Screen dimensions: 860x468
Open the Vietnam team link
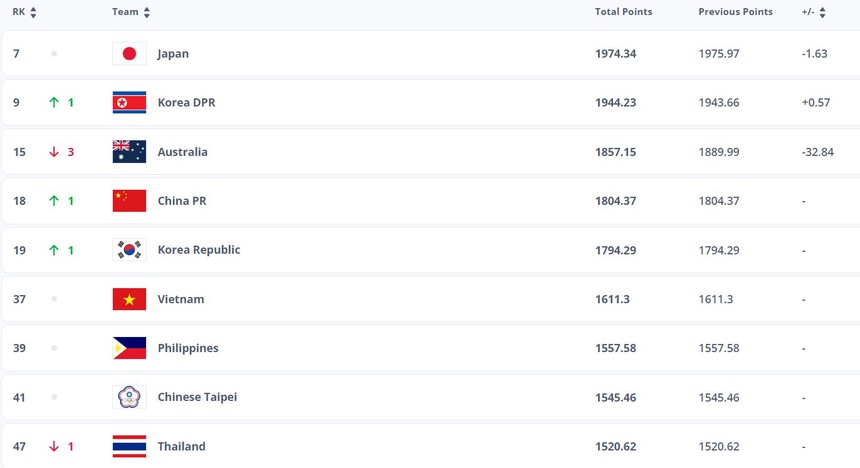click(x=180, y=299)
